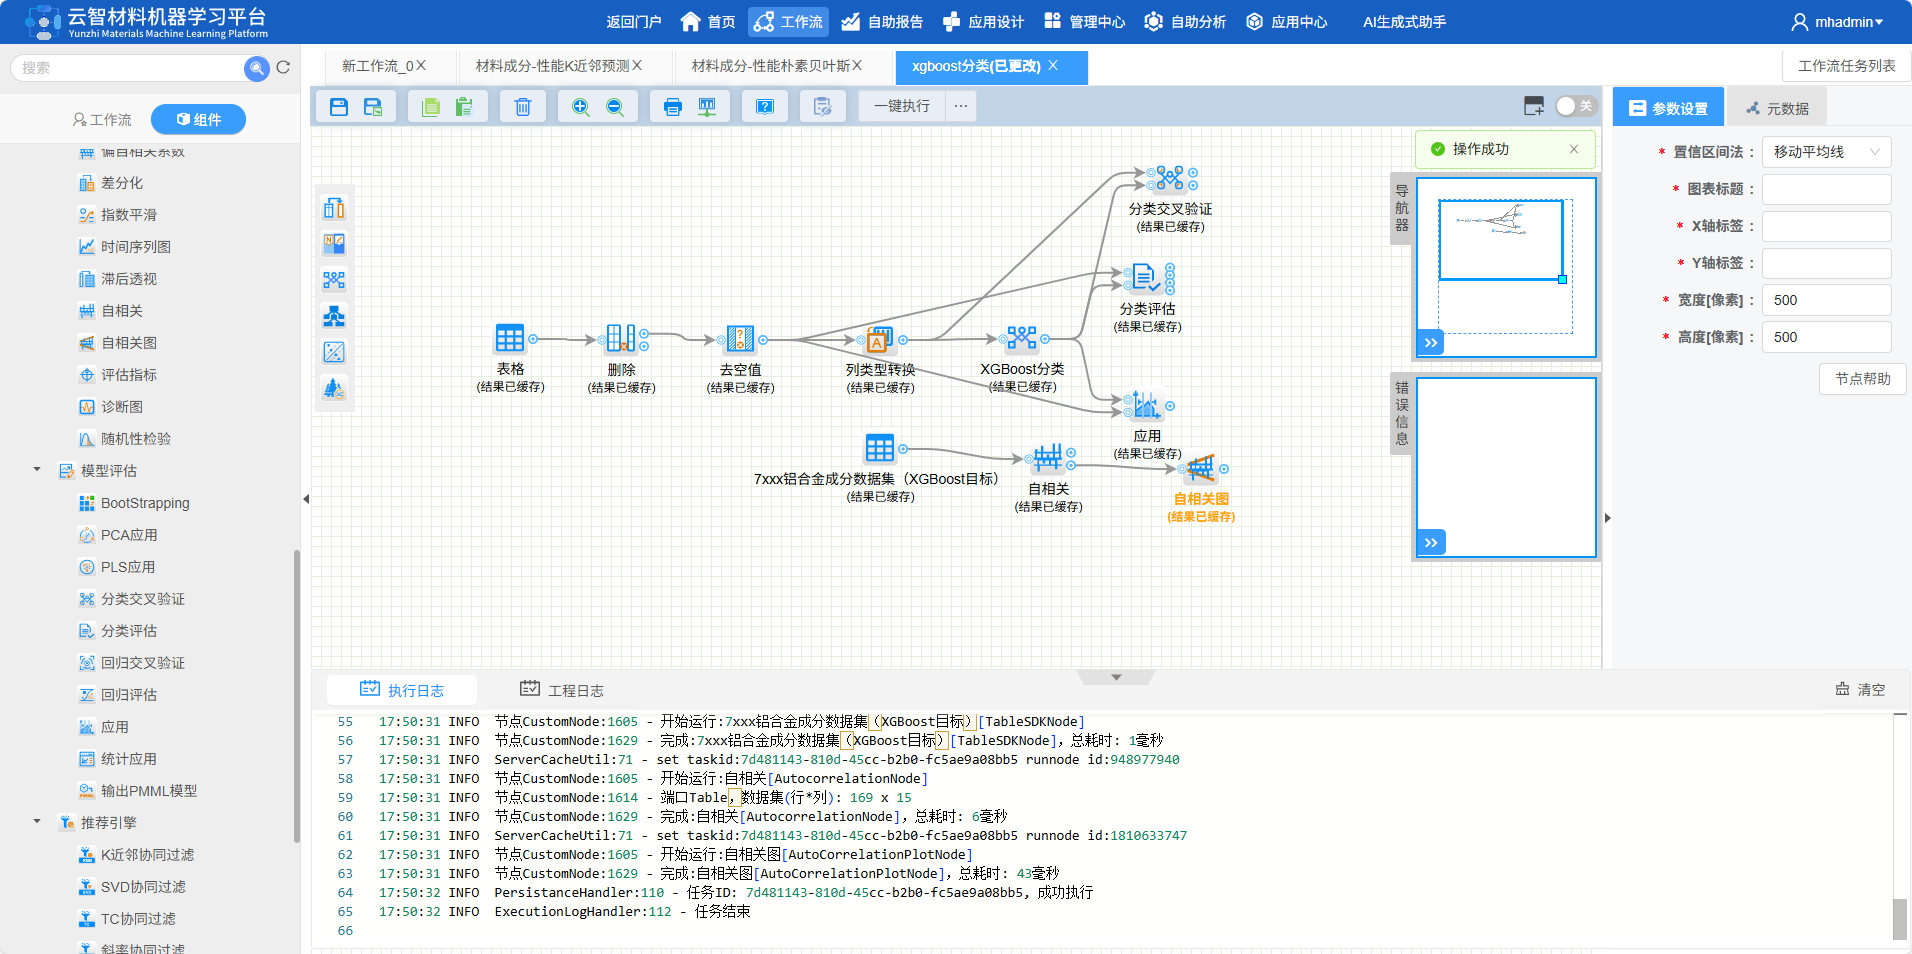The width and height of the screenshot is (1912, 954).
Task: Select the XGBoost分类 node on canvas
Action: tap(1021, 339)
